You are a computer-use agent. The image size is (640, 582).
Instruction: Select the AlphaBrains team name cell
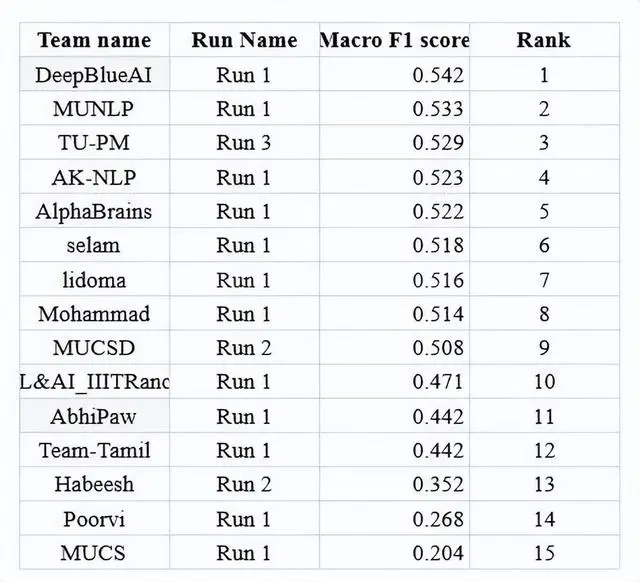(x=94, y=212)
